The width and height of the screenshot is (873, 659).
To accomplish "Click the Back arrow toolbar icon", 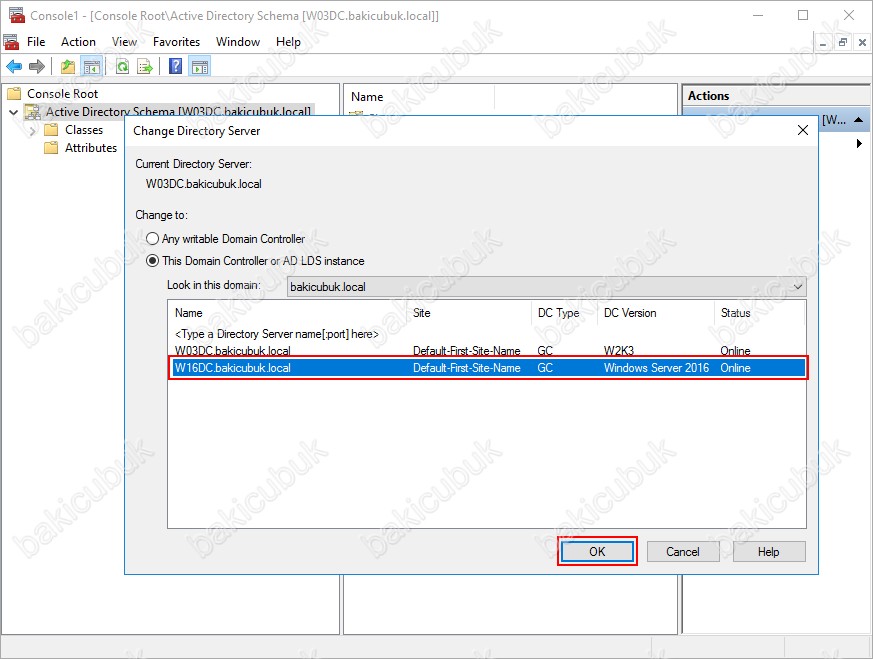I will pyautogui.click(x=14, y=67).
